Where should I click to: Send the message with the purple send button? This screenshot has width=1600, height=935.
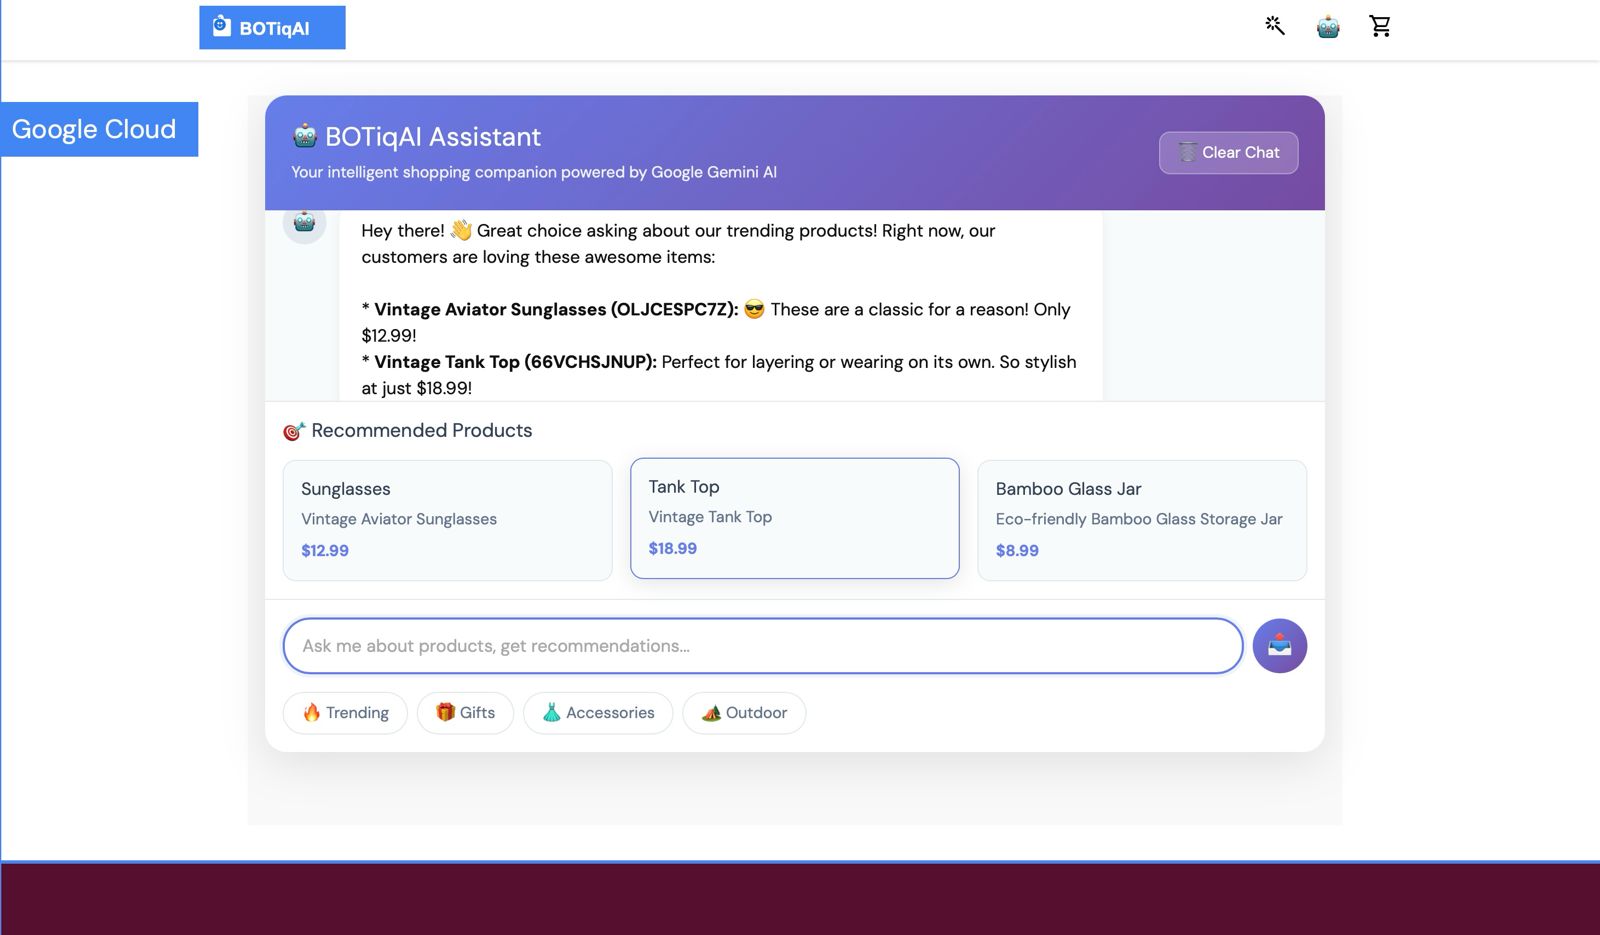point(1279,646)
